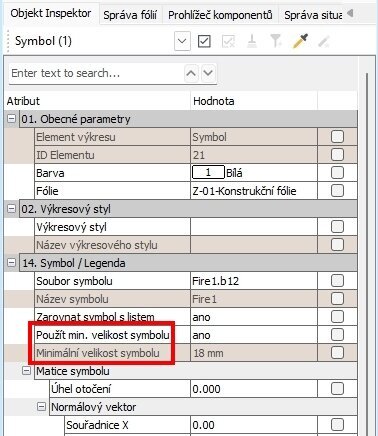Click the greyed deselect checkmark icon
Viewport: 378px width, 436px height.
pyautogui.click(x=228, y=42)
